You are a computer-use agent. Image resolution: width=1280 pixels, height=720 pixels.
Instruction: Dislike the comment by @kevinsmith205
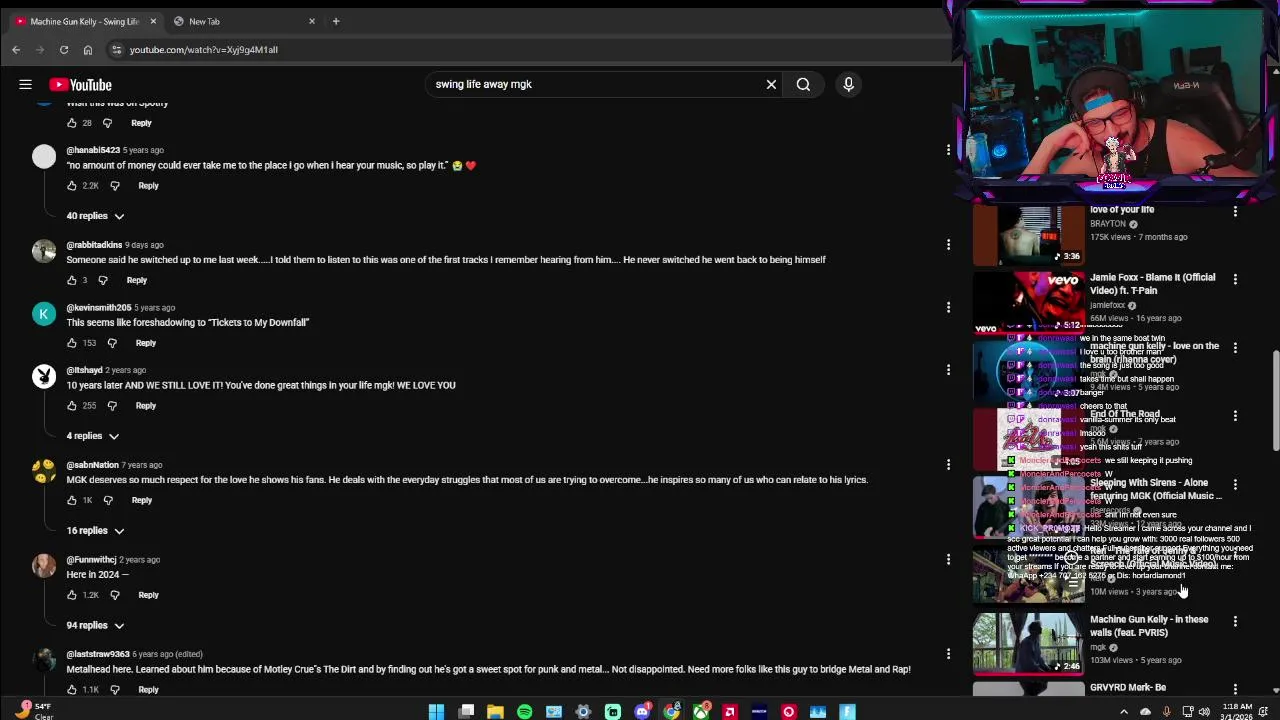pos(112,343)
